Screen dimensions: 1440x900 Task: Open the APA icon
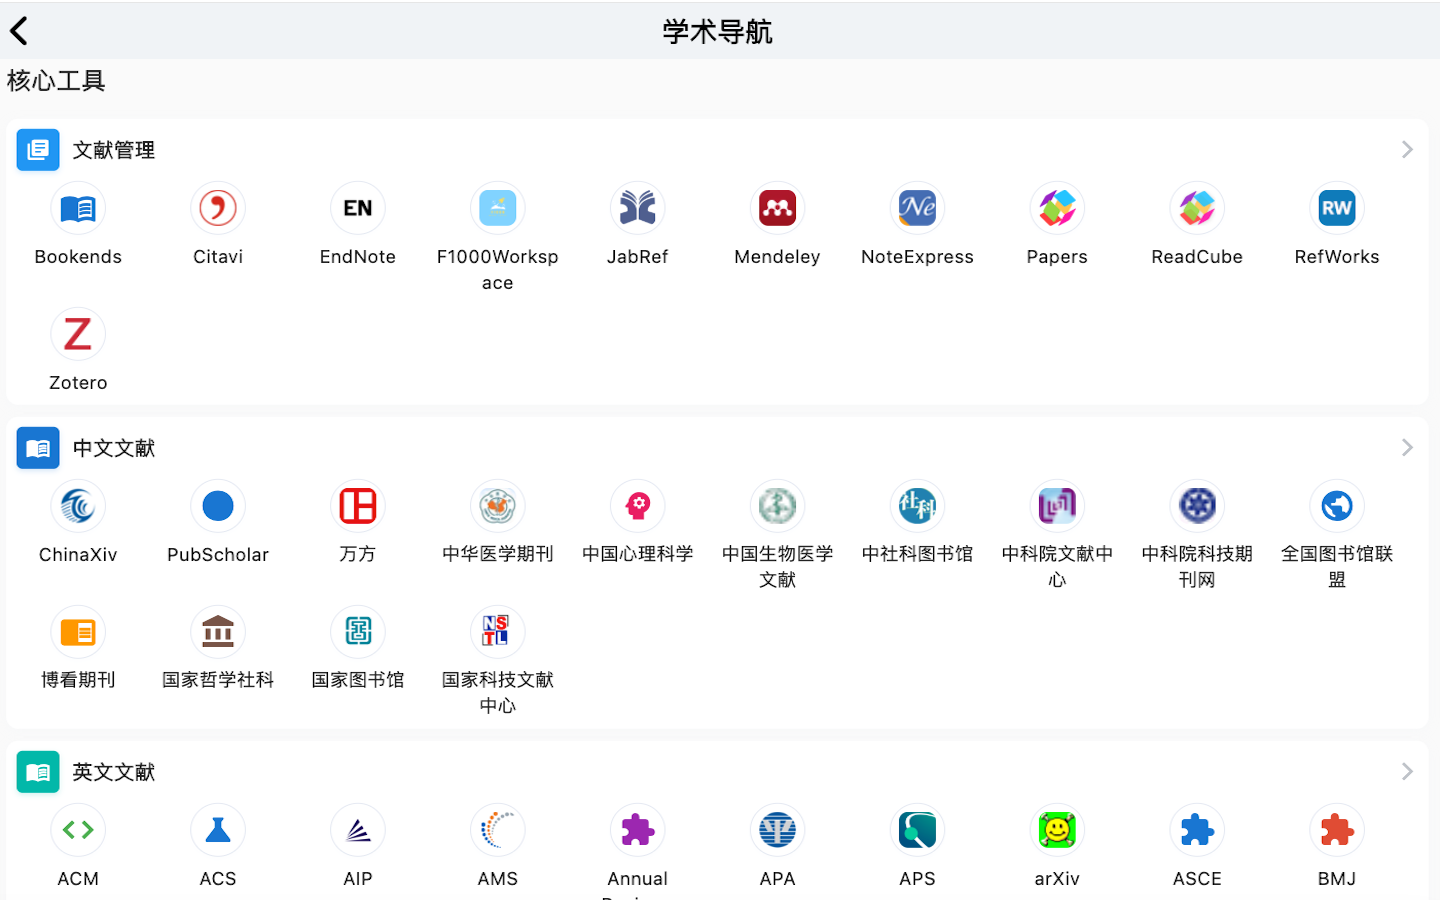(777, 830)
